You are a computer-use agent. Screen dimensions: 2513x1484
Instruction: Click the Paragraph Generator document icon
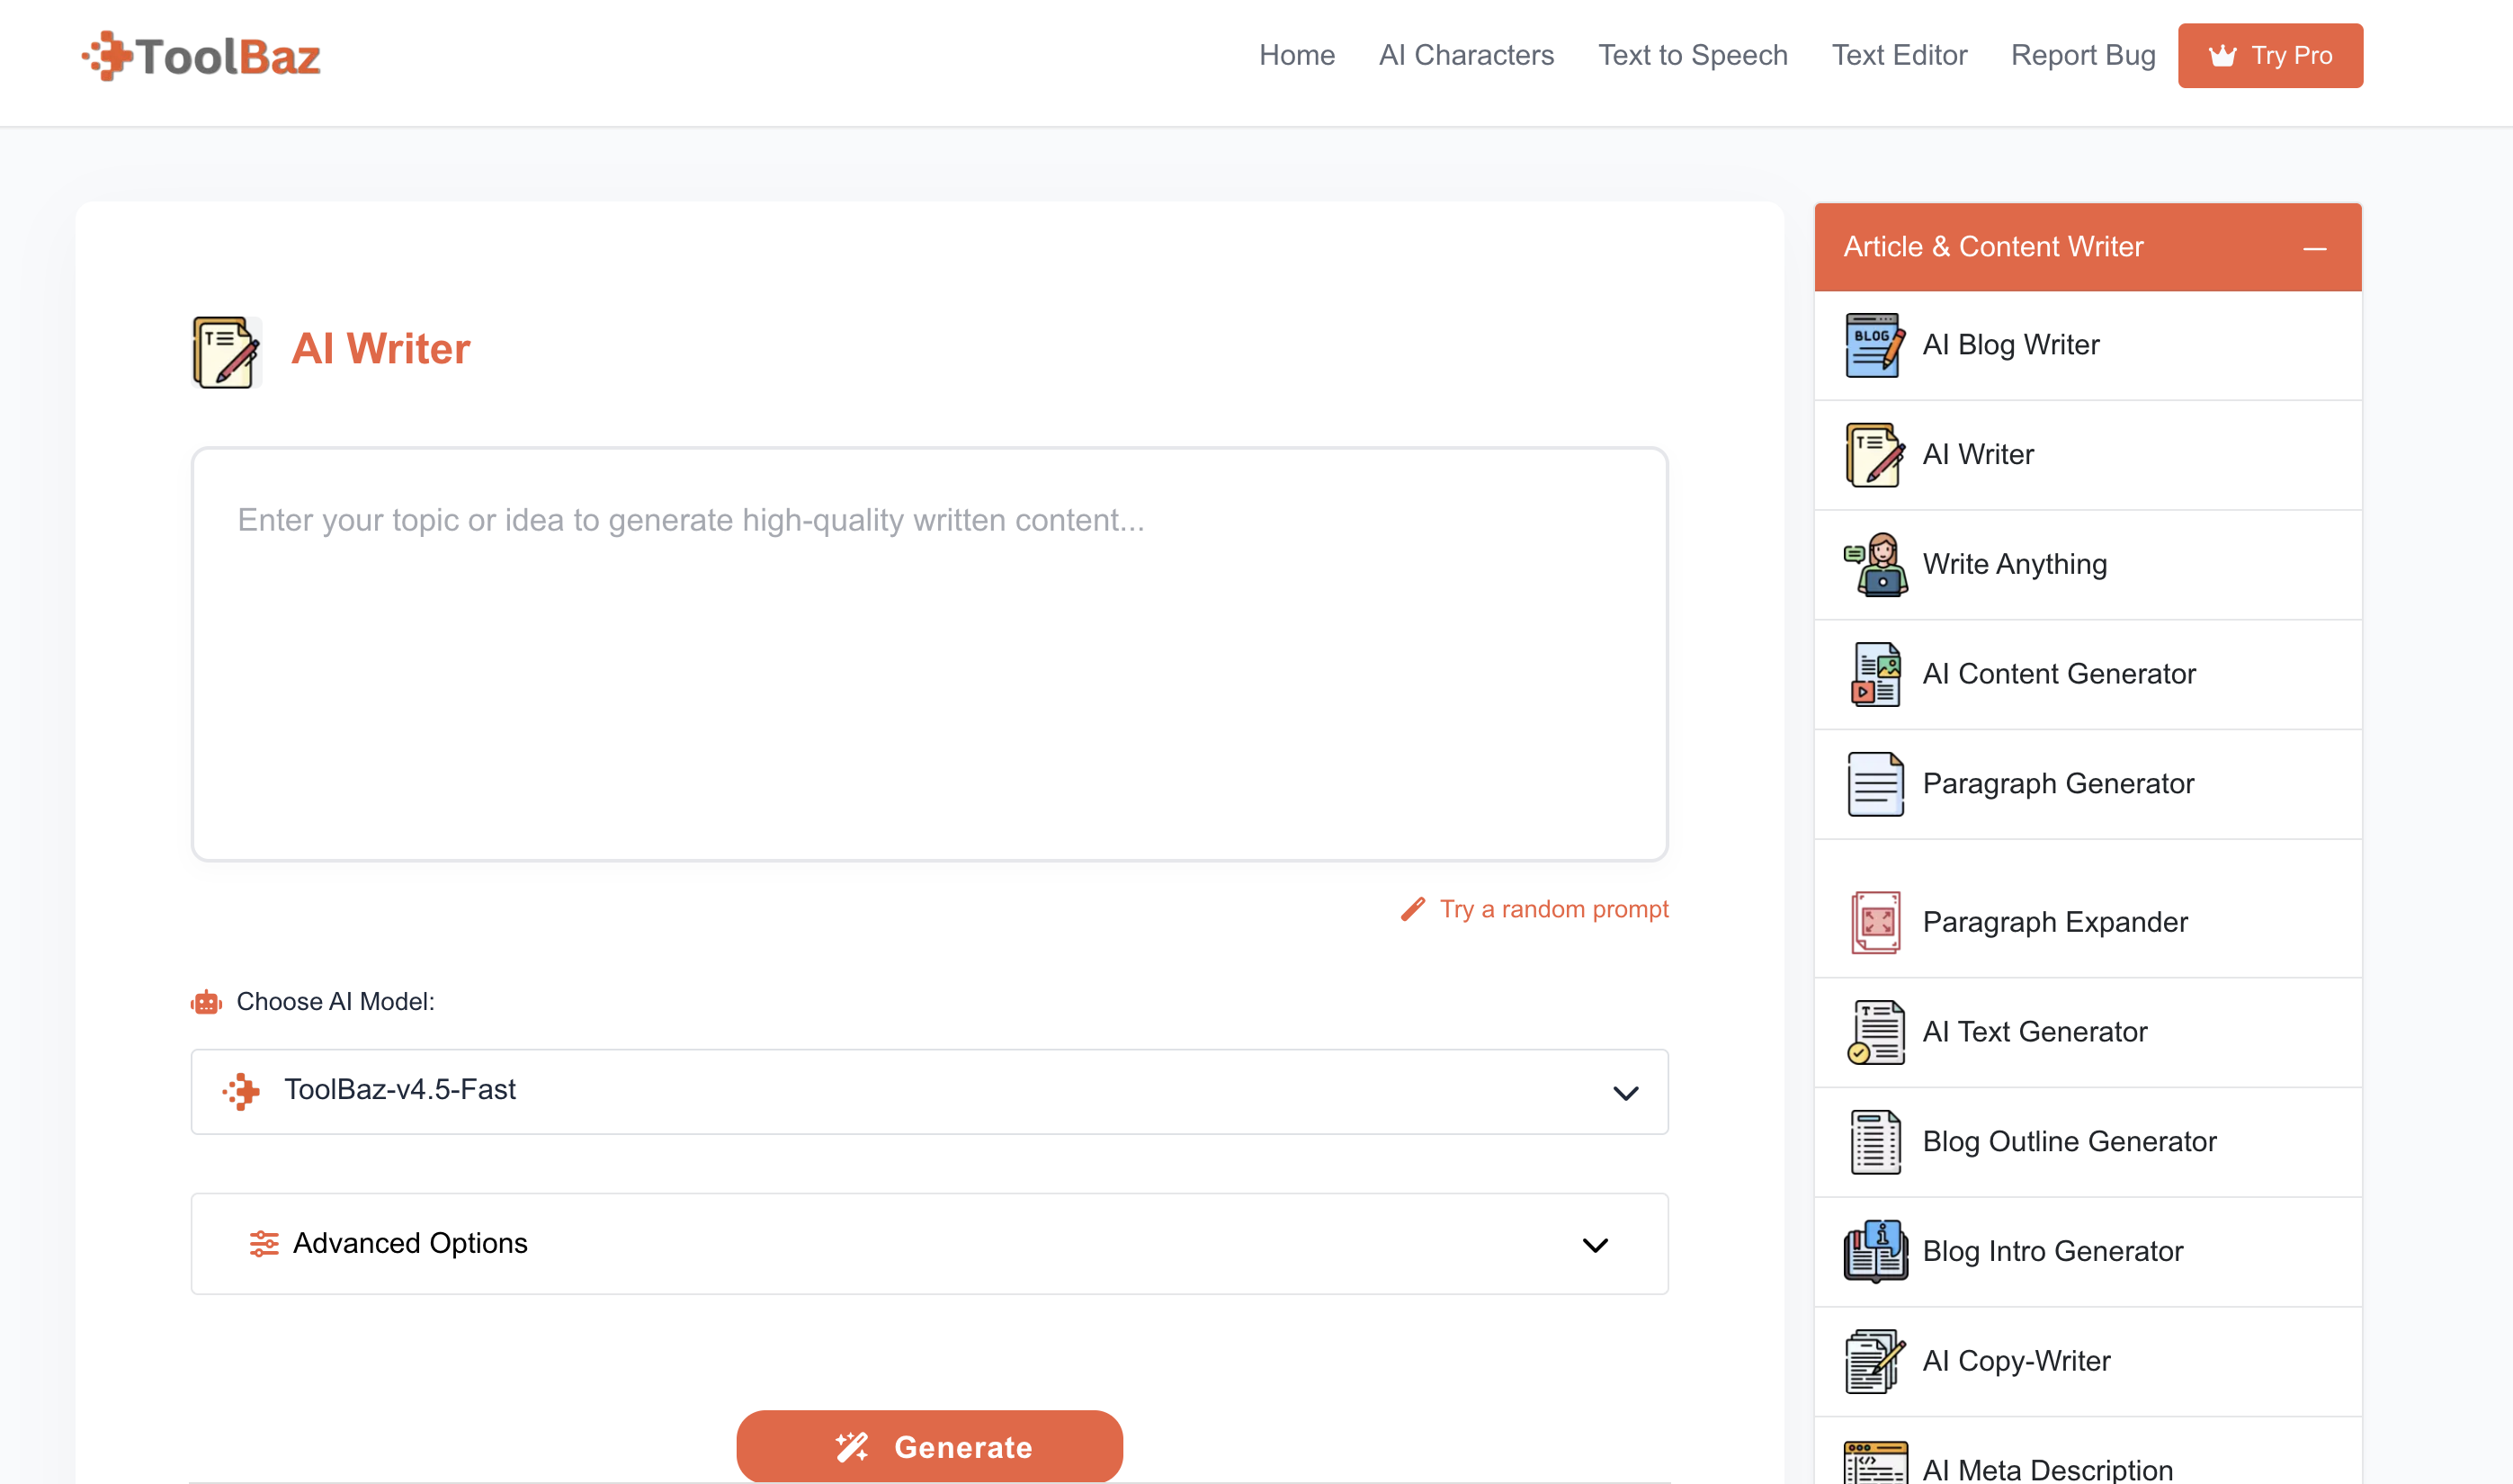[1875, 785]
